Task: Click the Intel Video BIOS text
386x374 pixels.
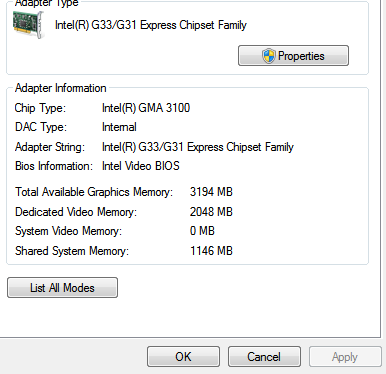Action: pyautogui.click(x=141, y=166)
